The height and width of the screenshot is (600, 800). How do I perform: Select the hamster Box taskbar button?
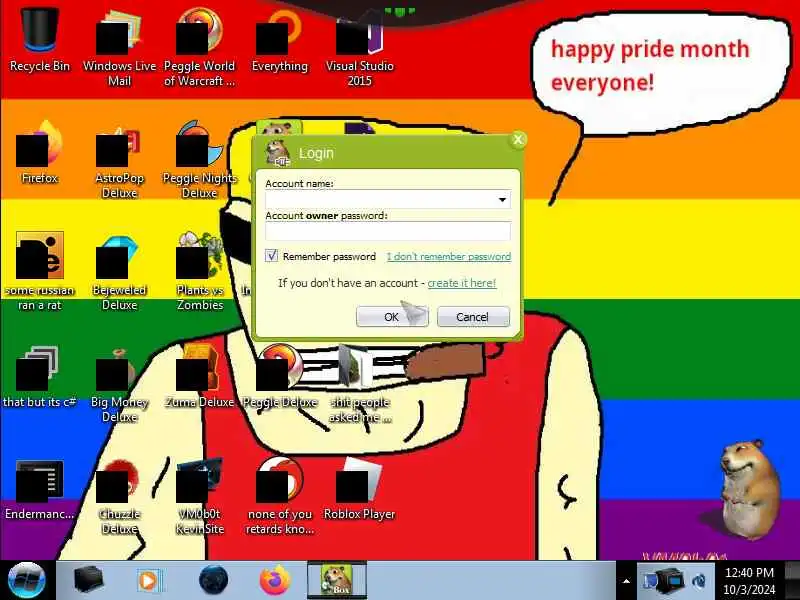pyautogui.click(x=337, y=580)
